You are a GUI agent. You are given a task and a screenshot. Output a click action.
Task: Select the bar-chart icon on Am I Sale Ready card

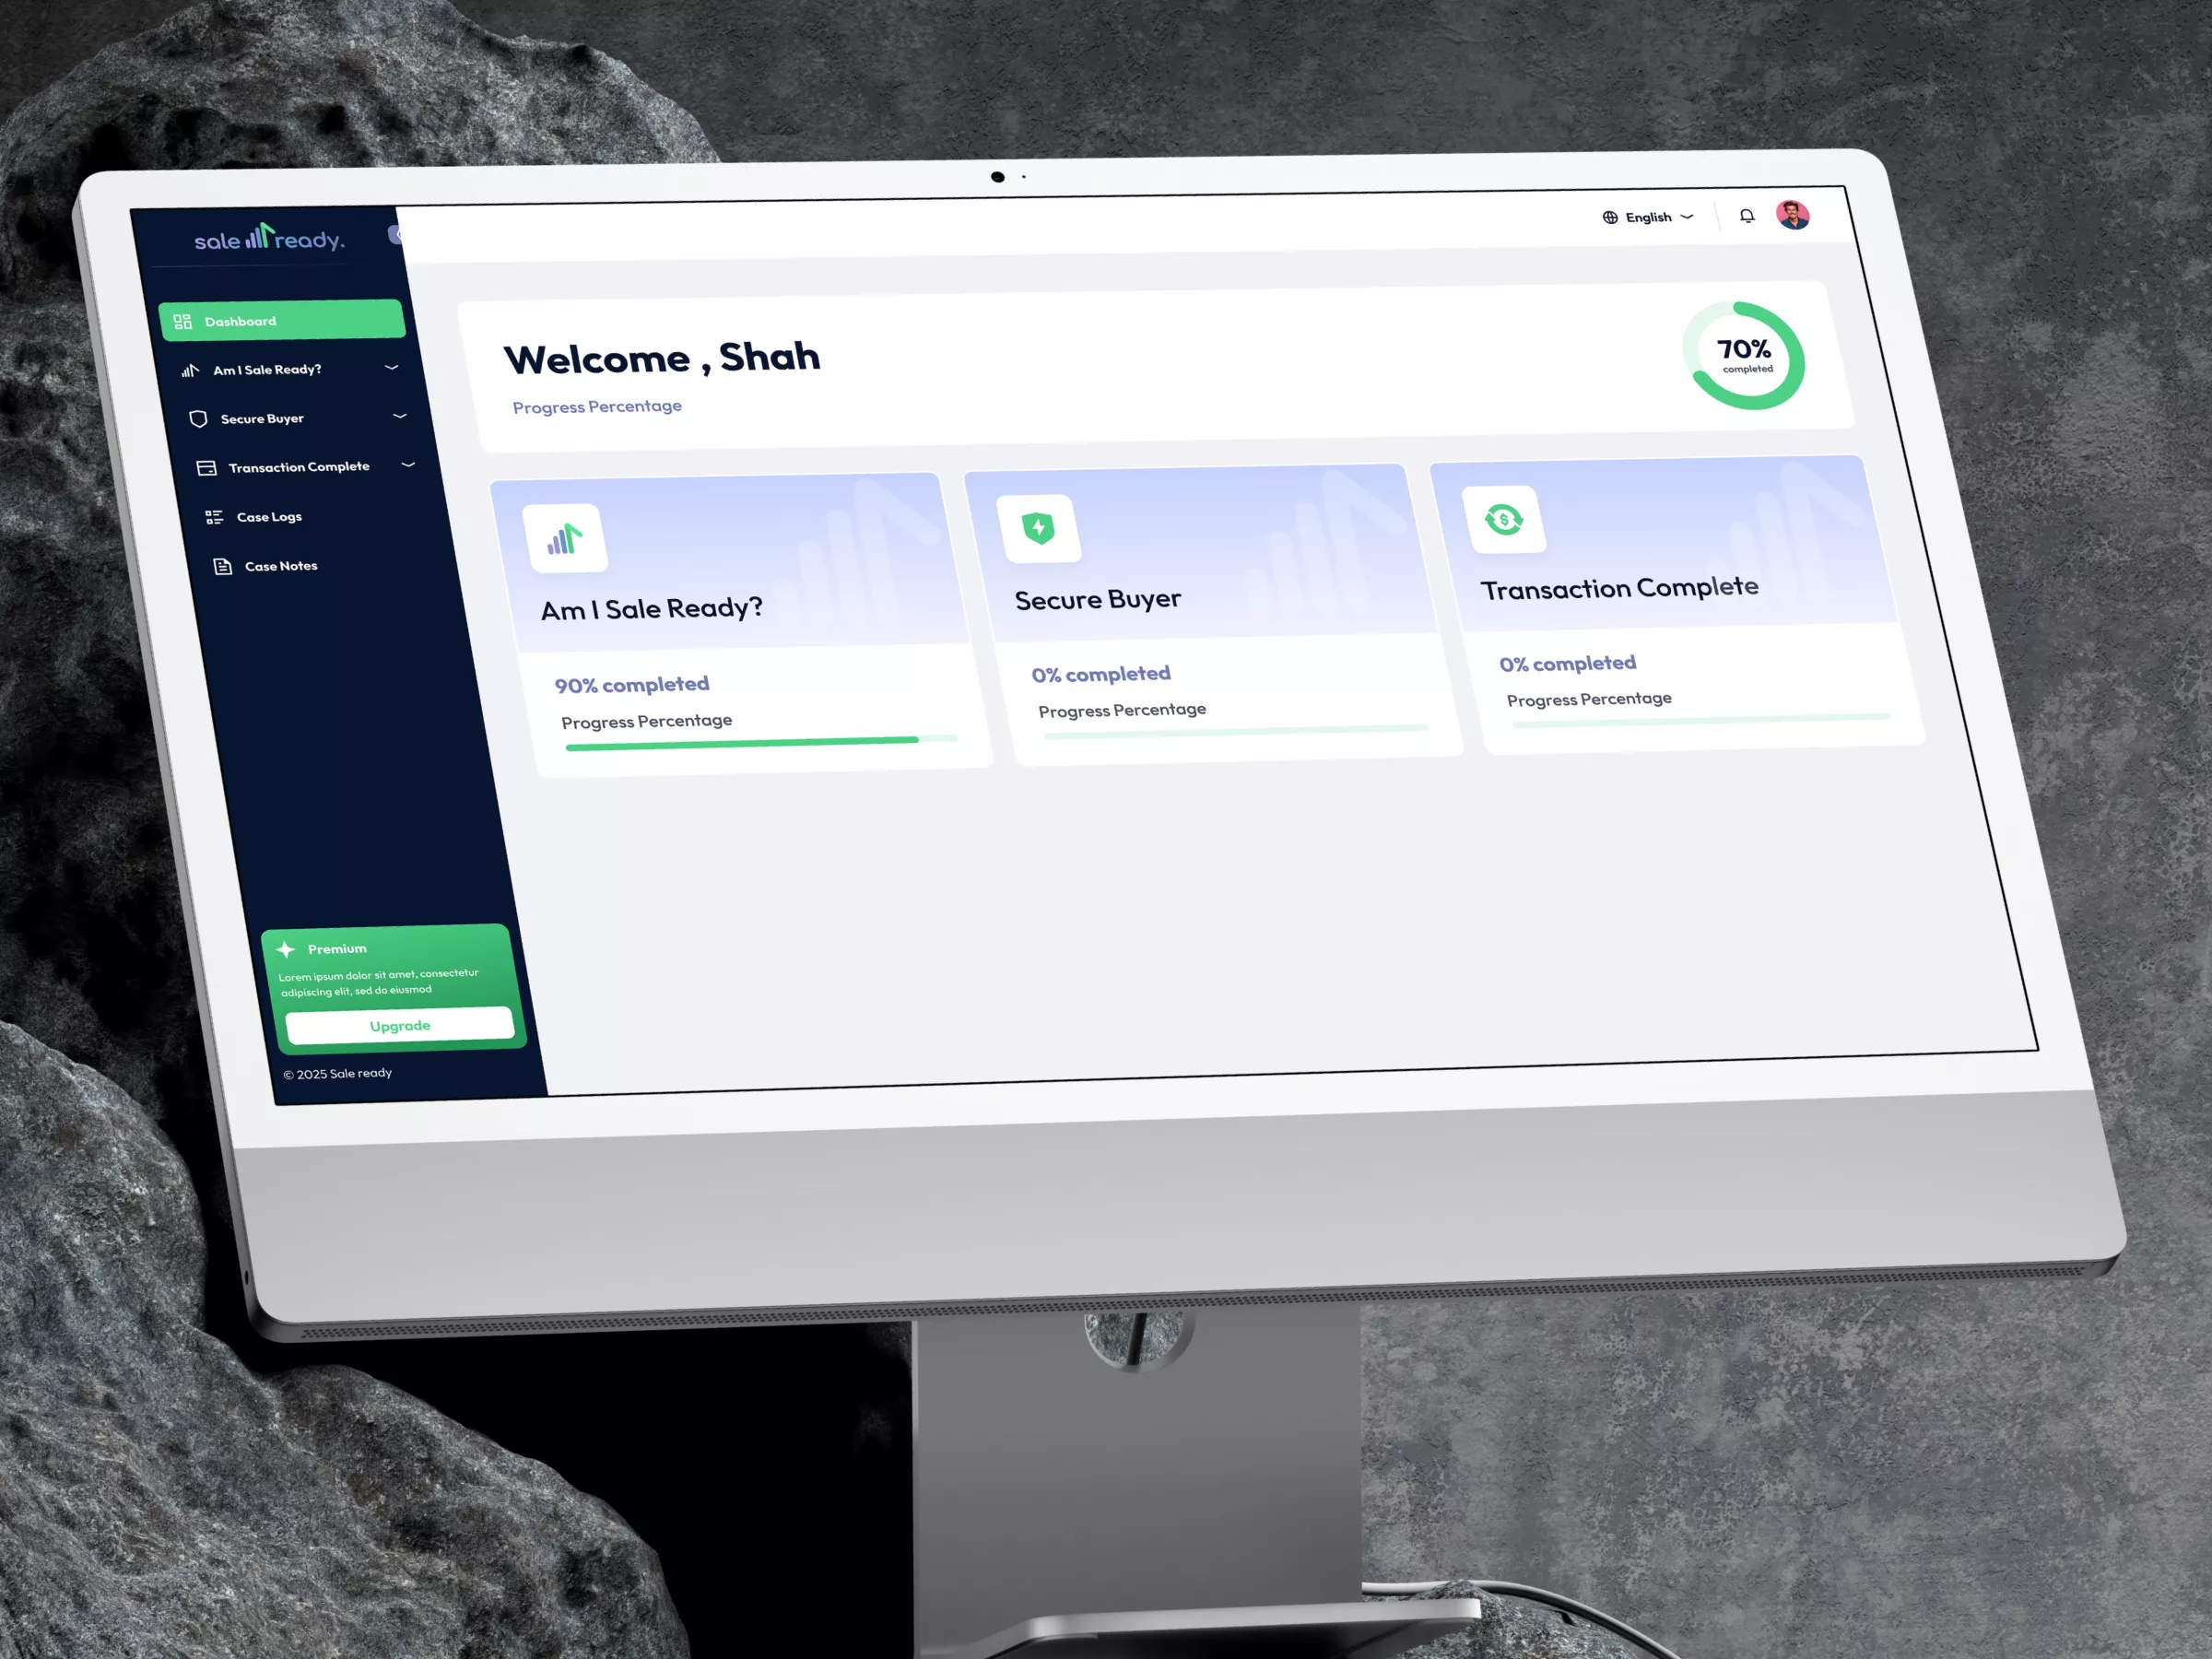566,538
